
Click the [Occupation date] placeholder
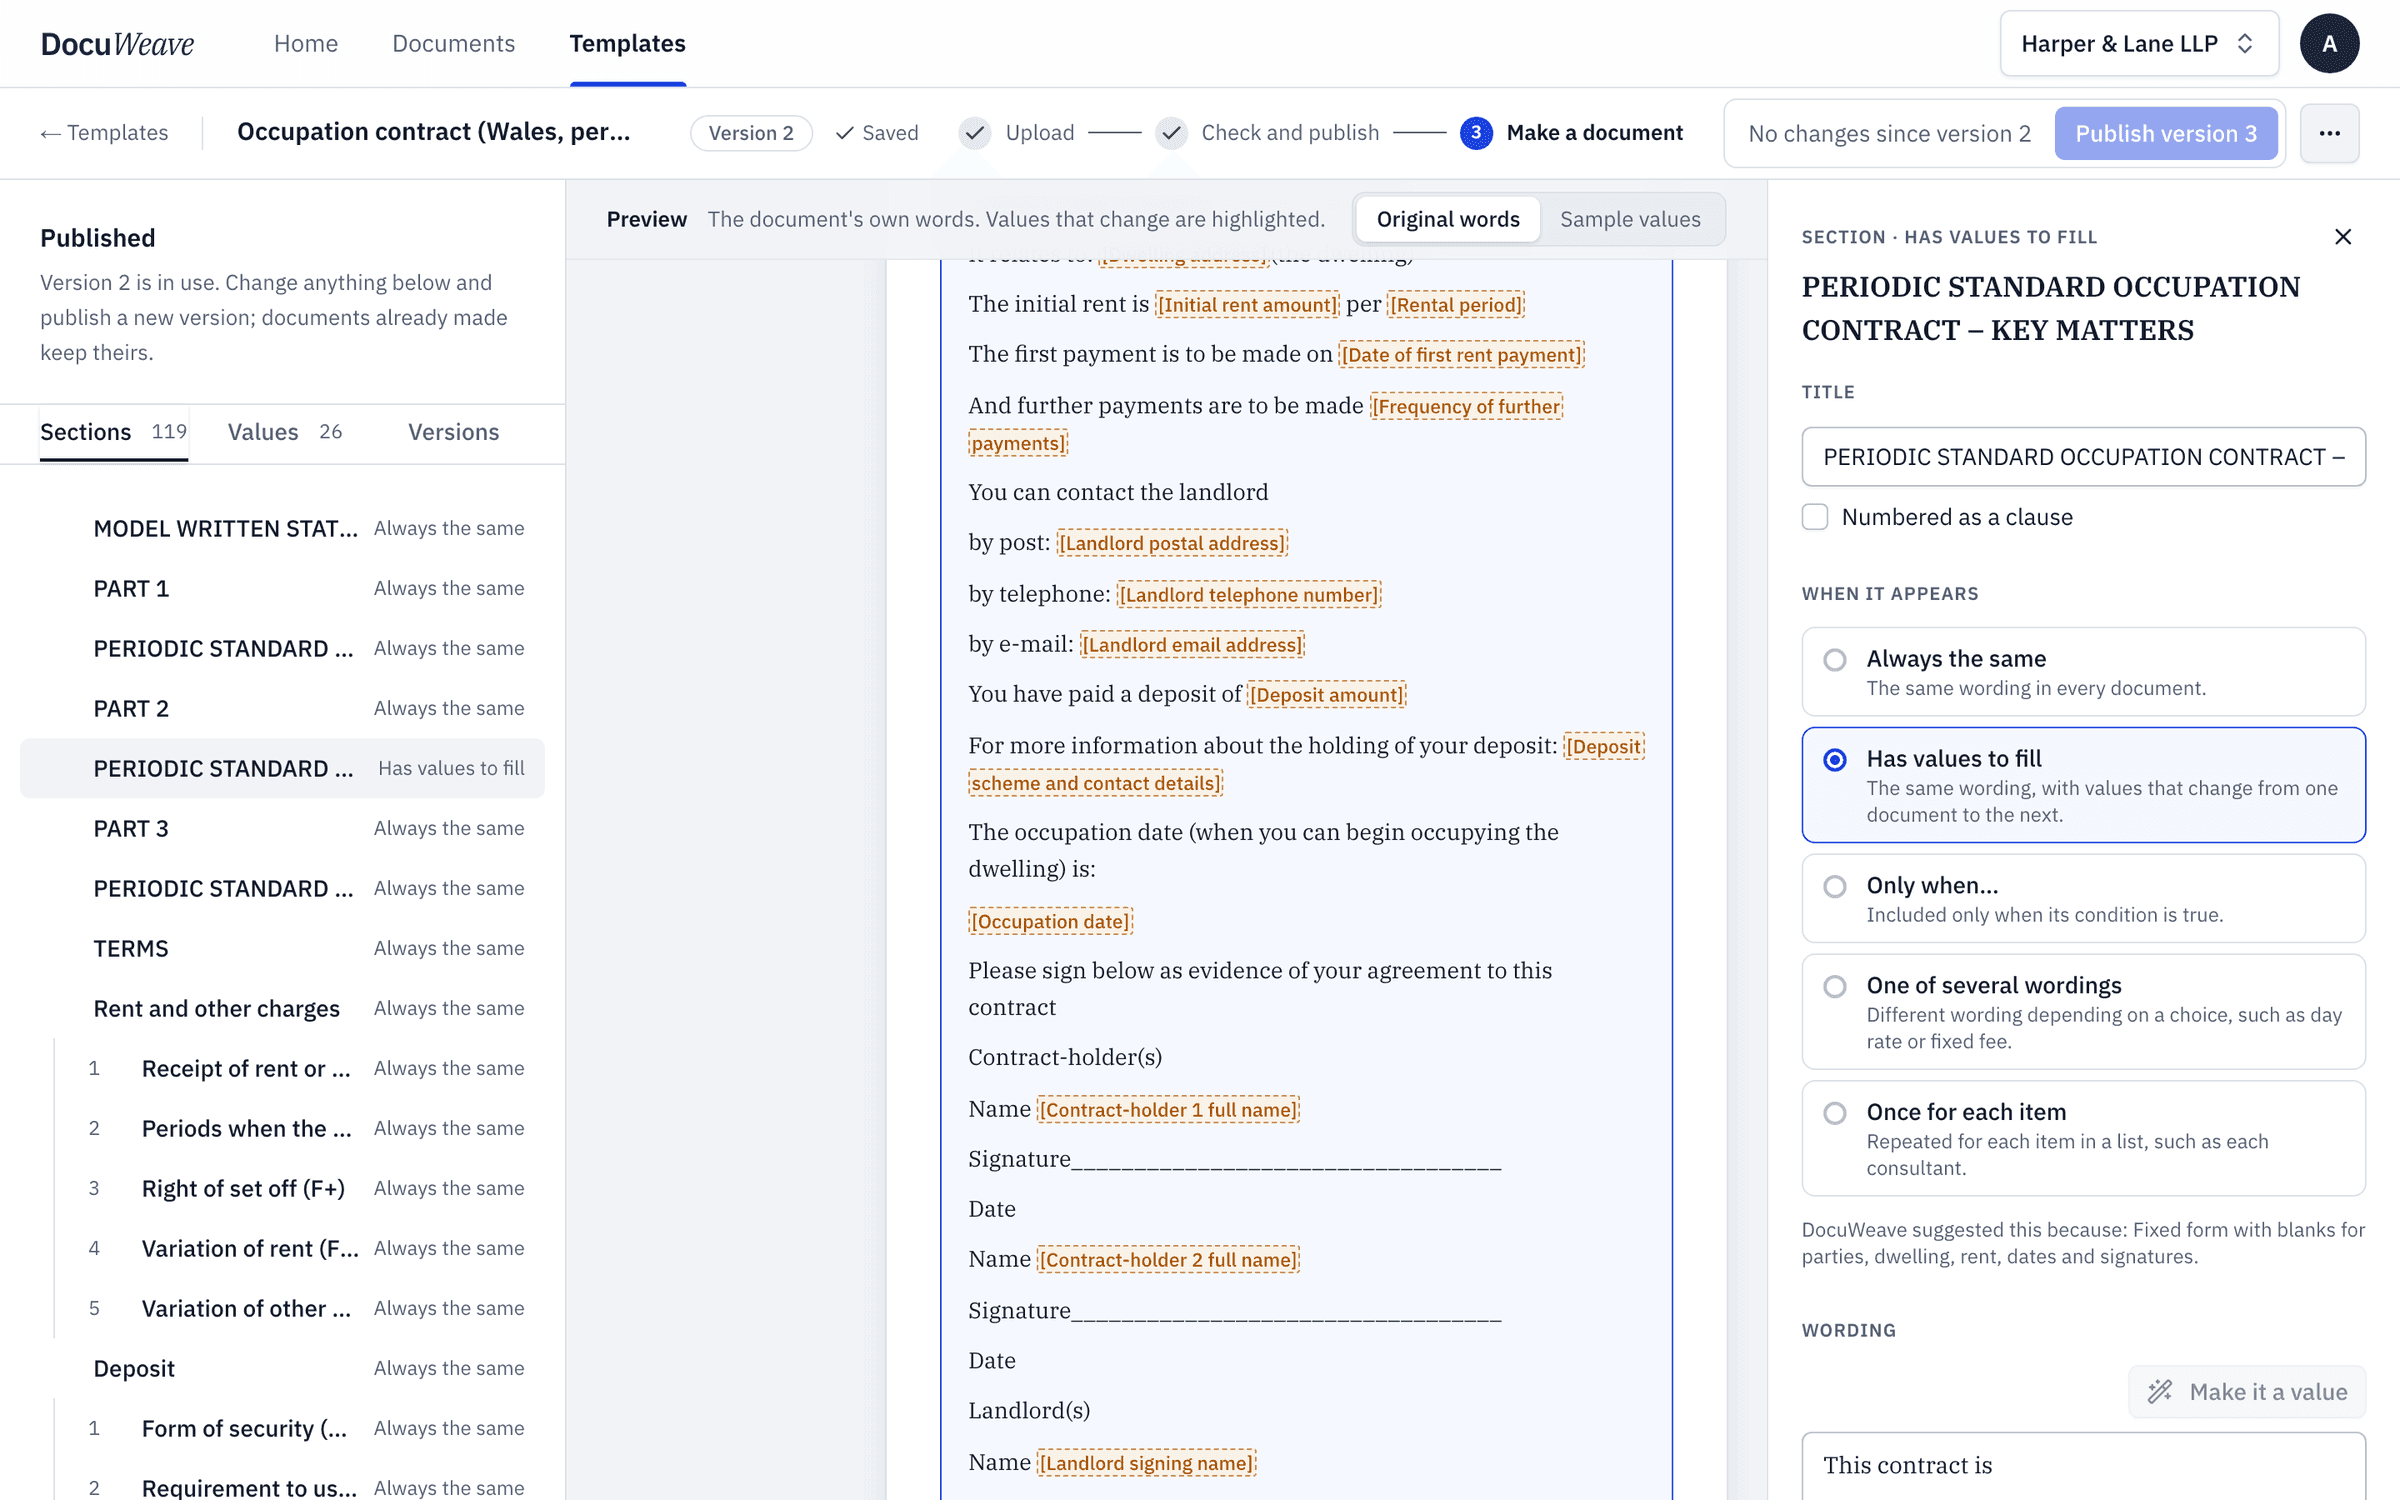click(x=1050, y=921)
